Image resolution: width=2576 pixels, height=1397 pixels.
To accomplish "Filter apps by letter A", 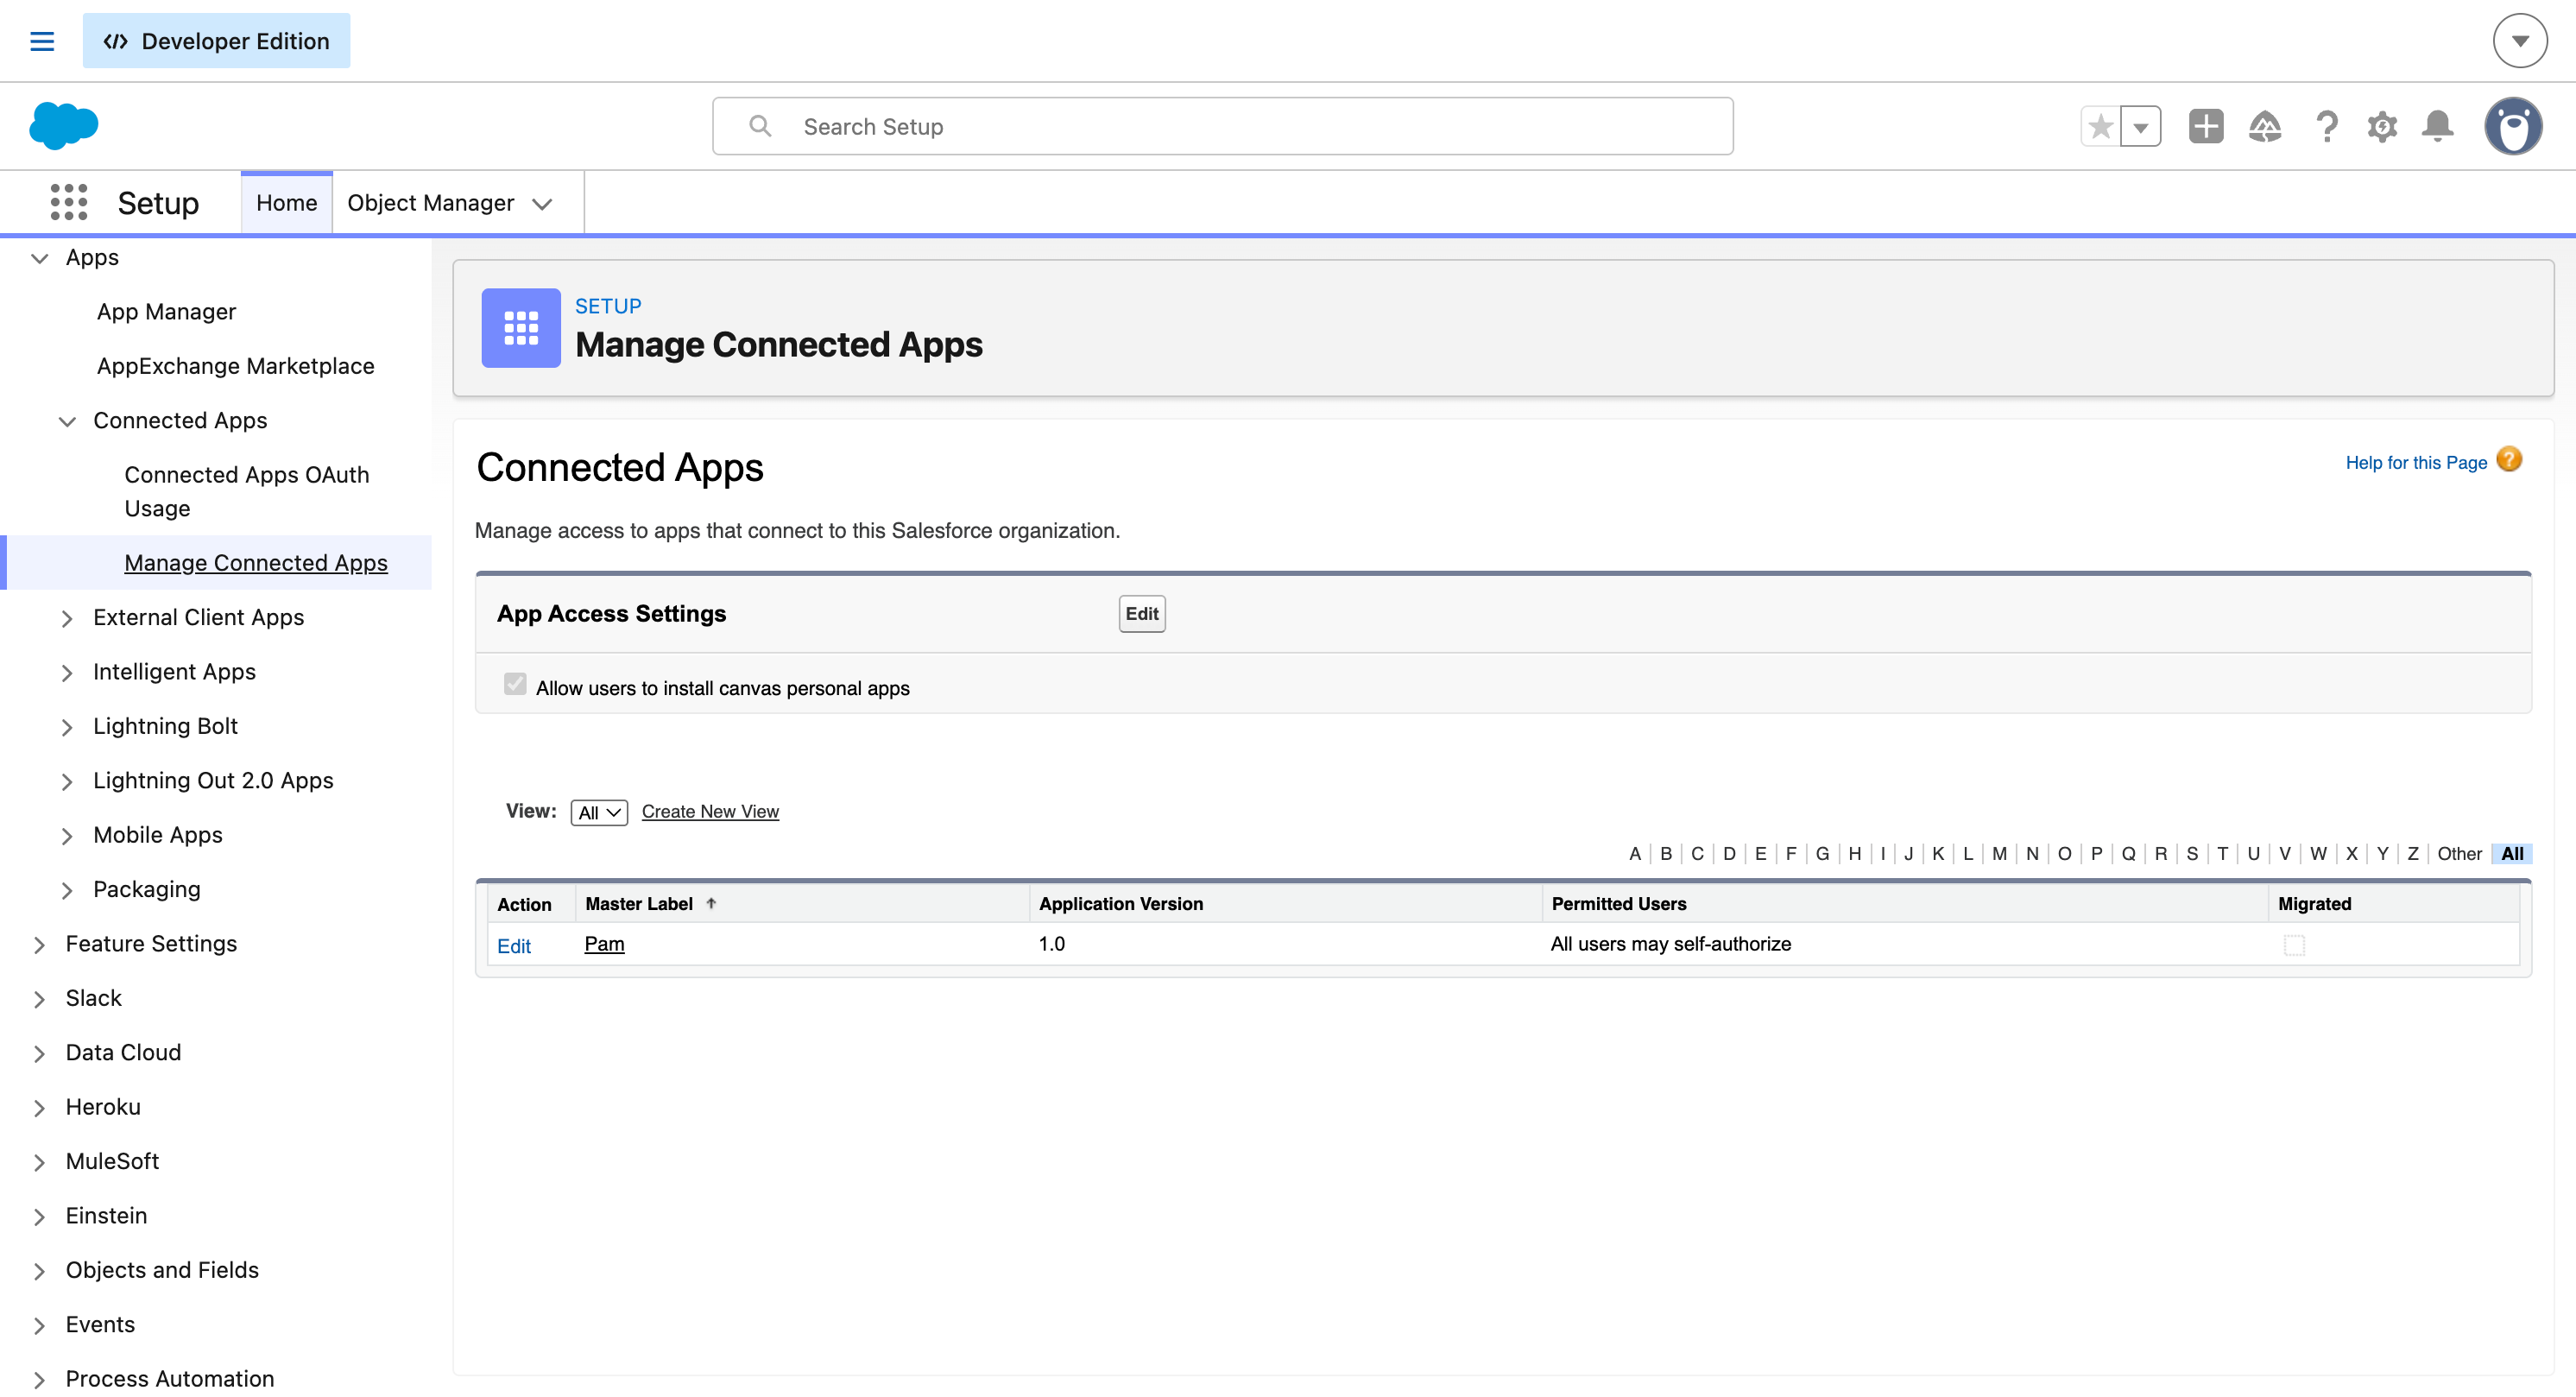I will pos(1635,853).
